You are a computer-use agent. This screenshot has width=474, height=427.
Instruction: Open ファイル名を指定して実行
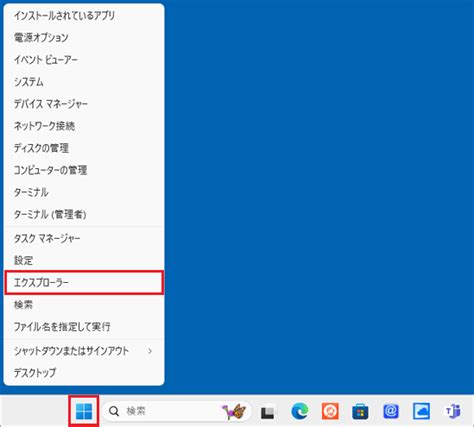coord(84,327)
